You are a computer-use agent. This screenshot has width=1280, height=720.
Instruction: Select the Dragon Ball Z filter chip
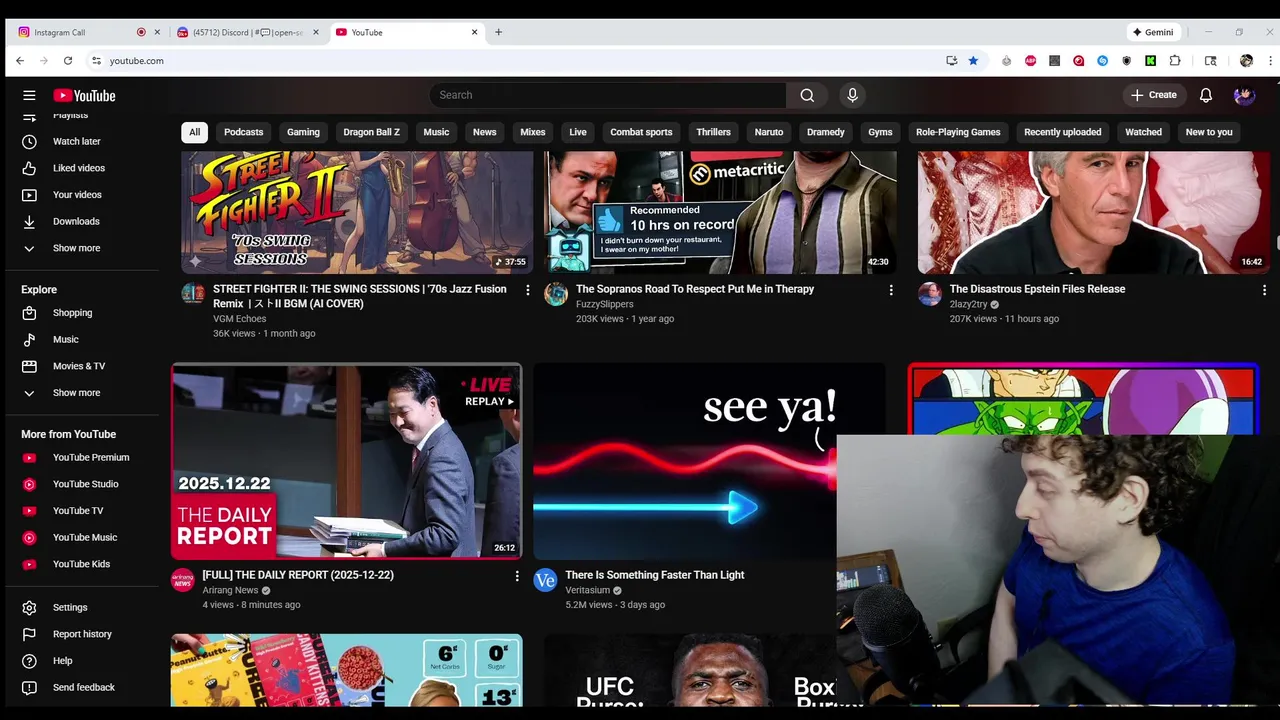click(x=371, y=132)
